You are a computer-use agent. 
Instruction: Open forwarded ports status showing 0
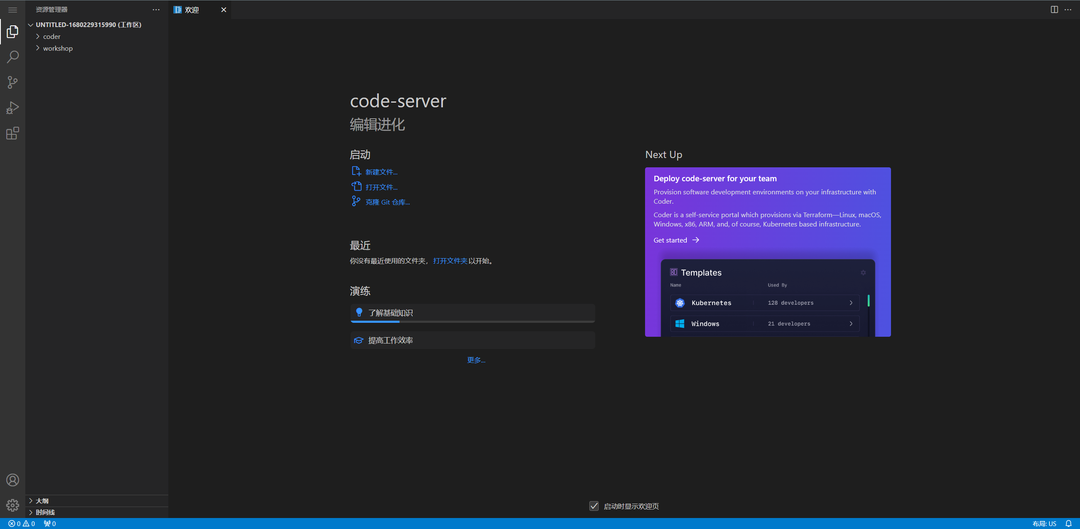(x=50, y=523)
